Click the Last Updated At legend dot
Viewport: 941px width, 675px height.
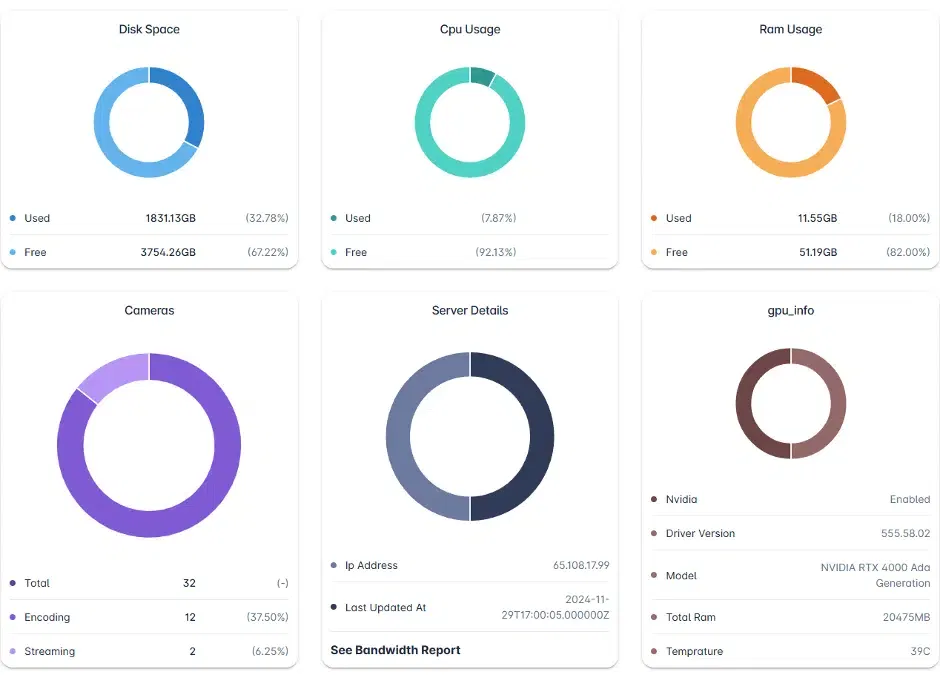(333, 607)
